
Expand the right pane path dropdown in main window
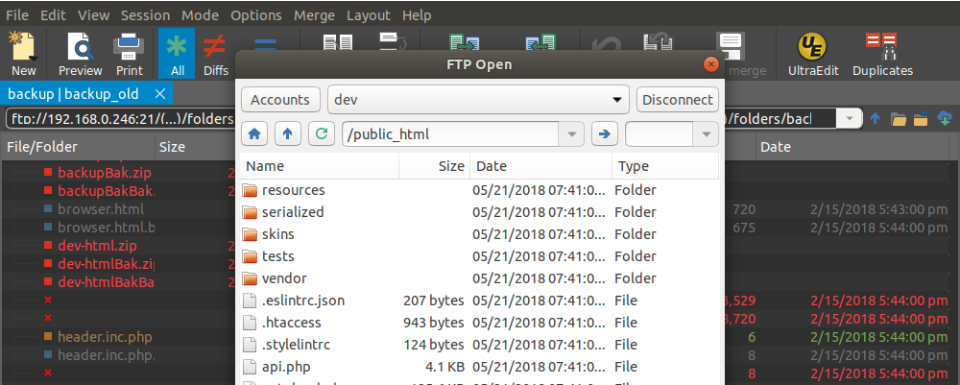tap(849, 118)
